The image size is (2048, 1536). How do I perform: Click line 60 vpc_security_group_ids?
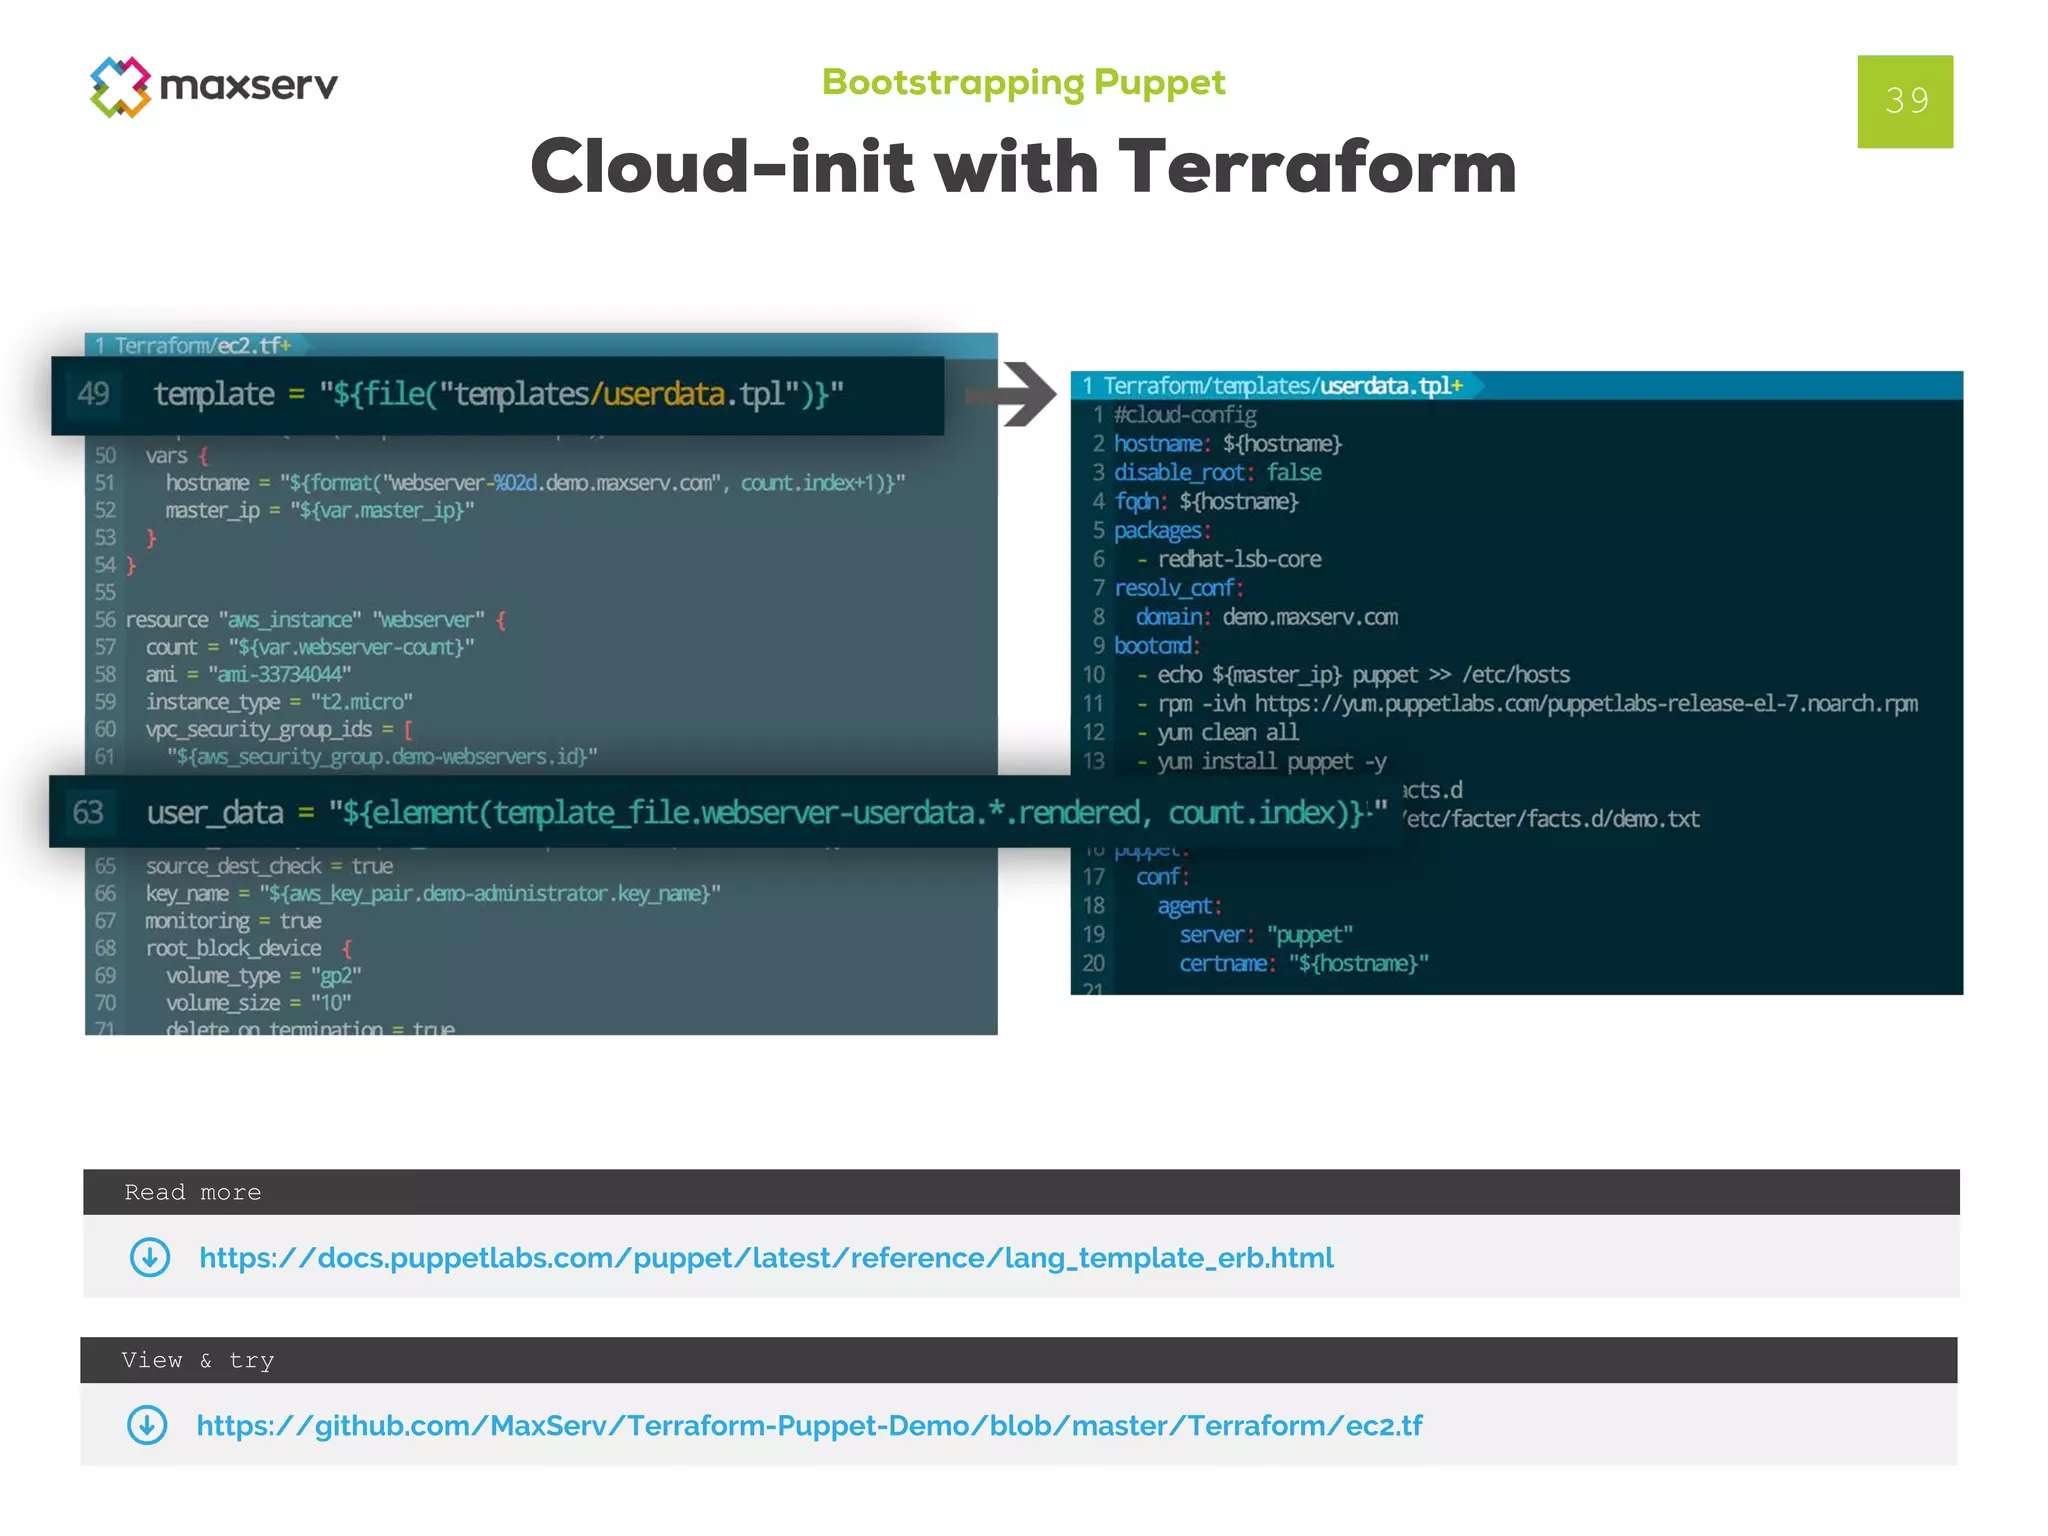point(279,730)
